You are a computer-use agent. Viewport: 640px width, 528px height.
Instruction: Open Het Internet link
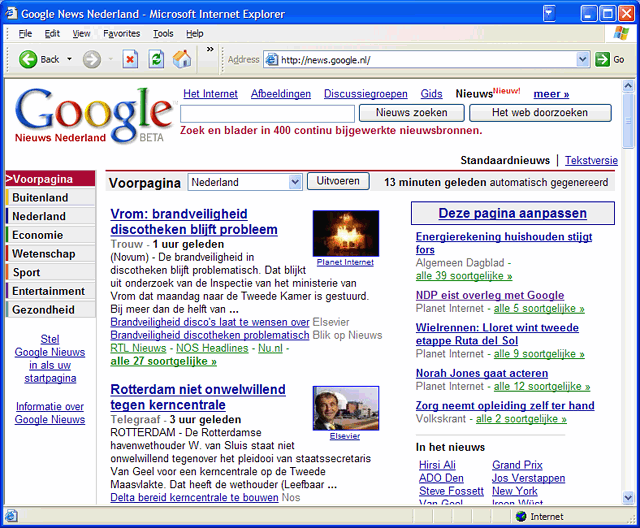[210, 93]
